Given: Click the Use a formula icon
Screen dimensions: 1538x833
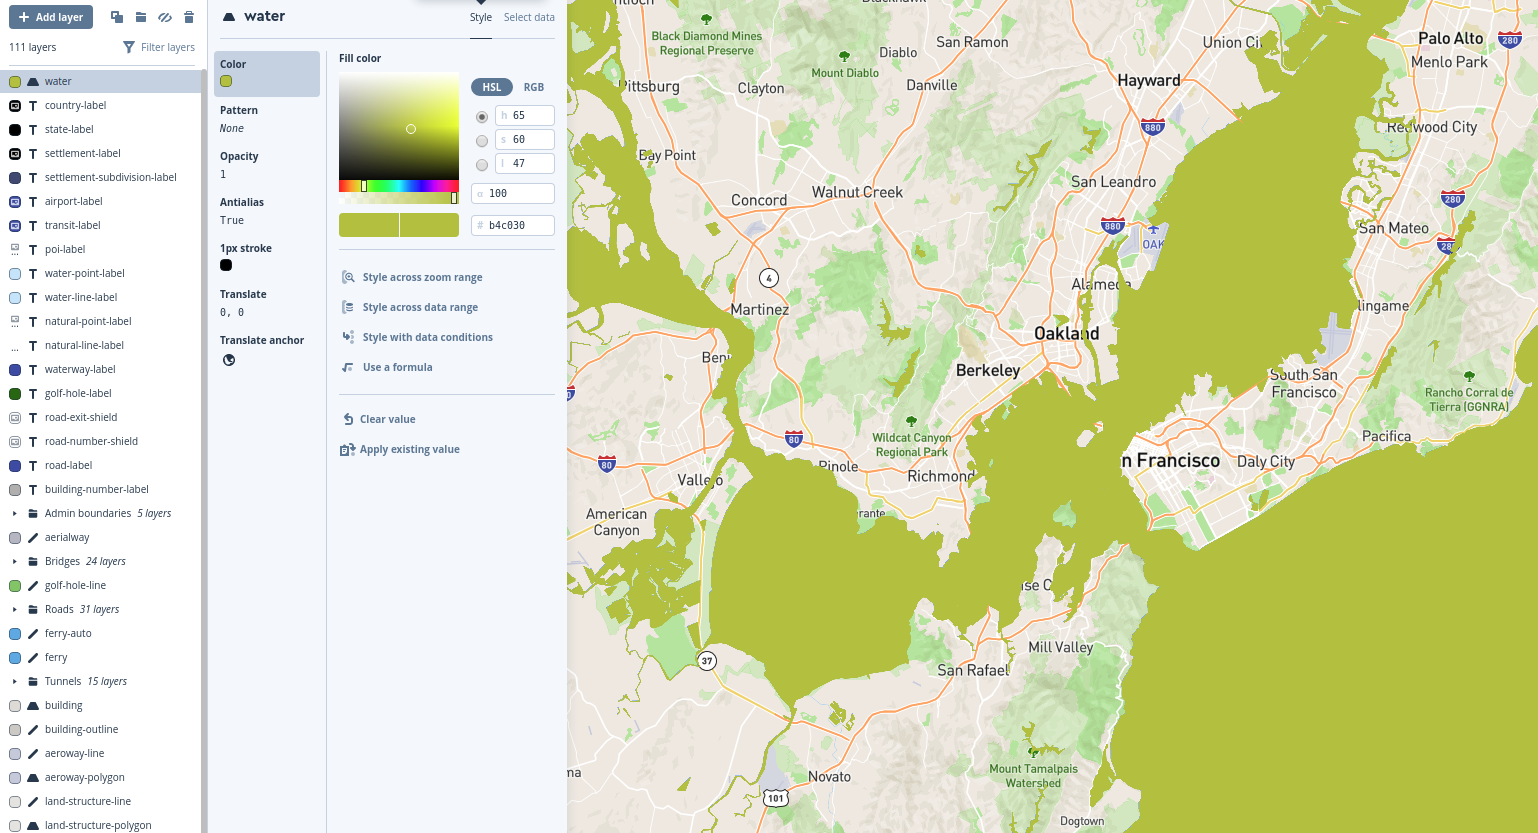Looking at the screenshot, I should point(346,367).
